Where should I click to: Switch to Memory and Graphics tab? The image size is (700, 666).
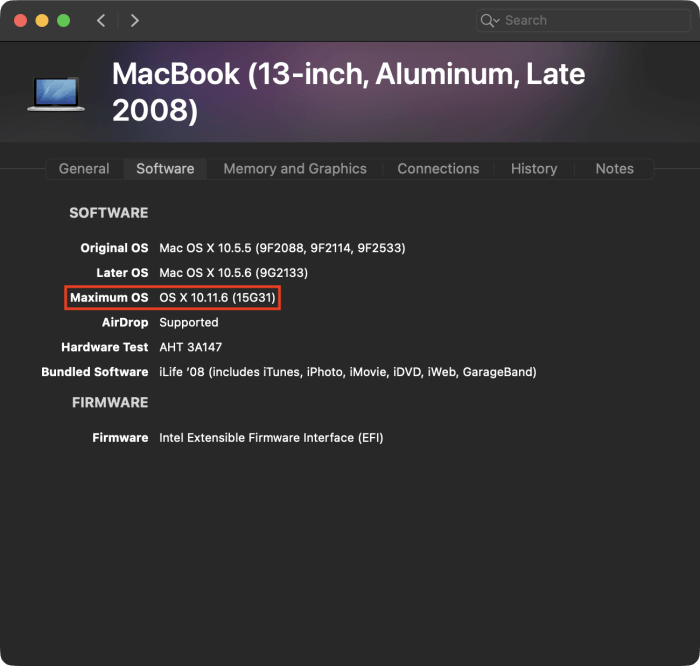pyautogui.click(x=295, y=169)
